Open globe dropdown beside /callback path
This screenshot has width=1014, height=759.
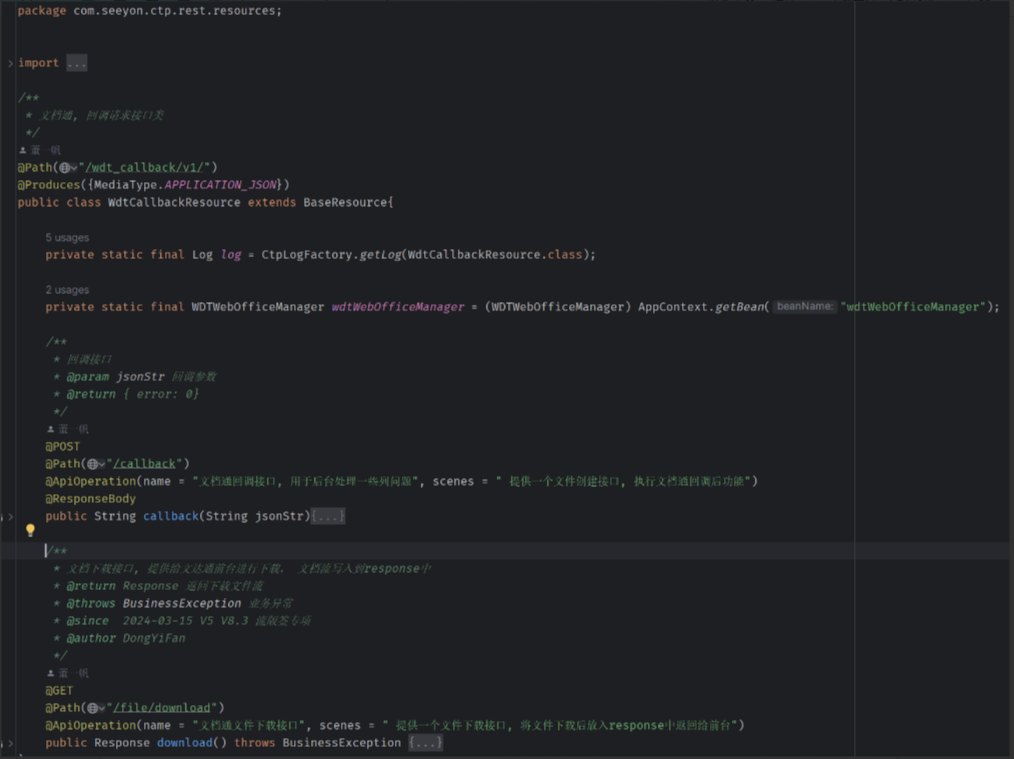[x=96, y=464]
